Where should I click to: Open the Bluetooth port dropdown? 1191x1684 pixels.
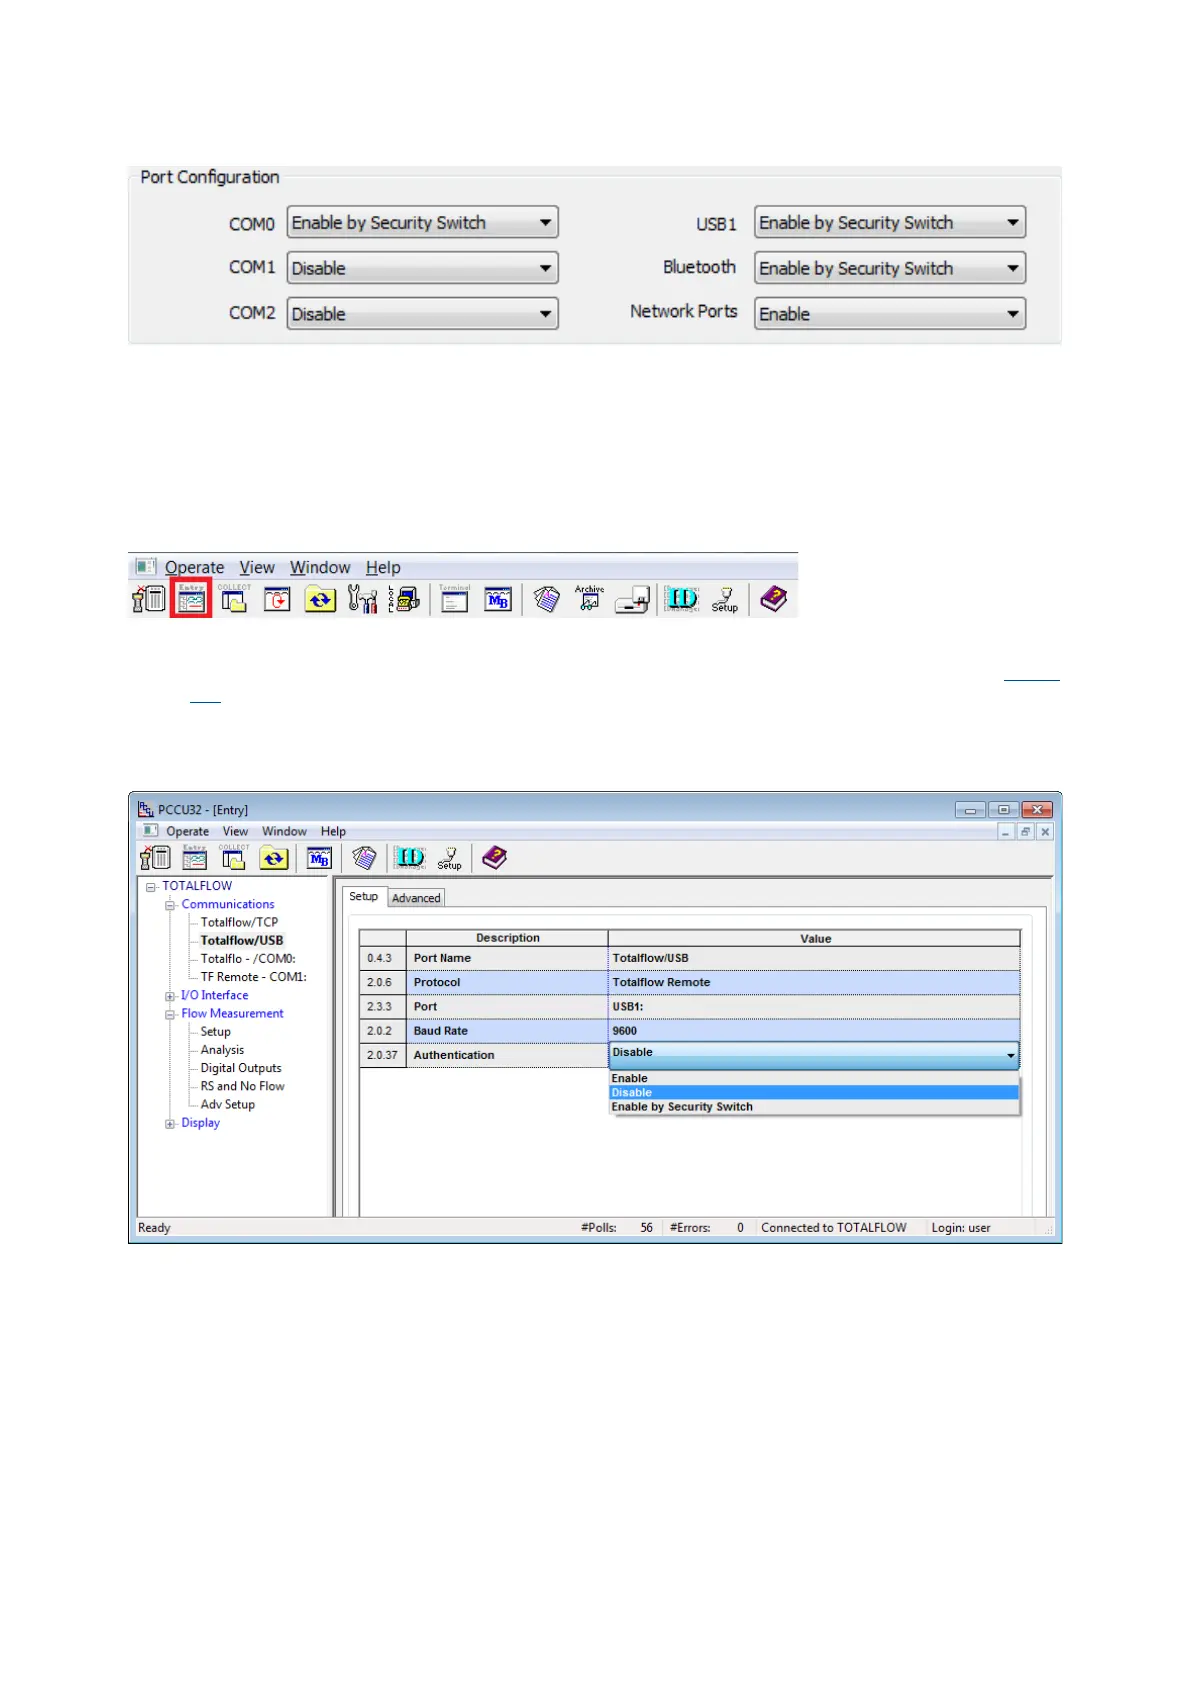tap(890, 268)
